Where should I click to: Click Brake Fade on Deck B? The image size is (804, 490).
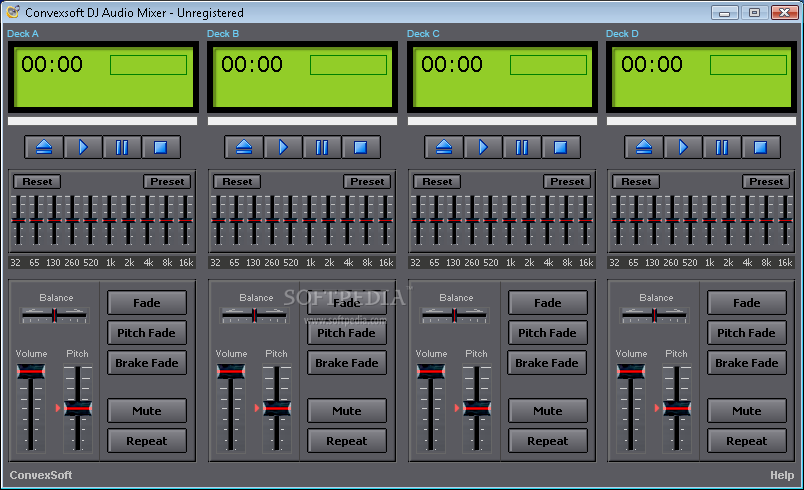[x=347, y=362]
